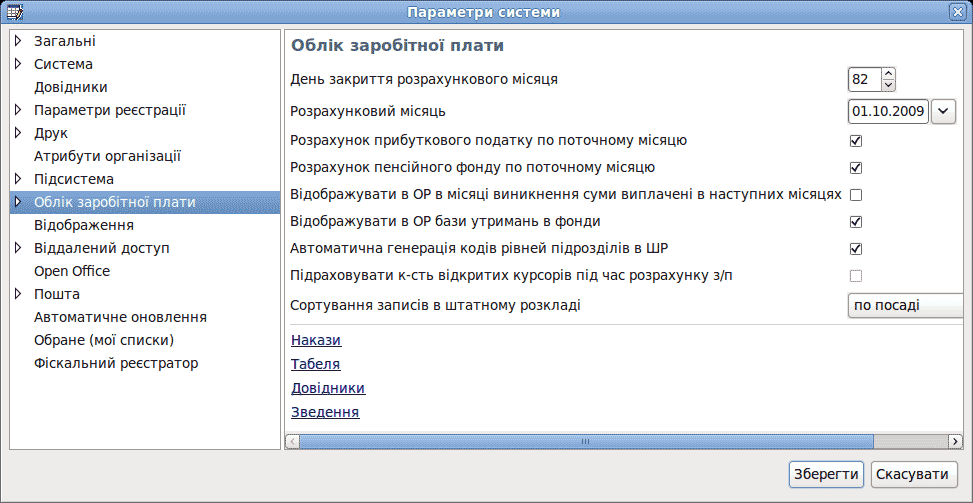Decrease the closing day spinner value
This screenshot has width=973, height=503.
point(889,85)
